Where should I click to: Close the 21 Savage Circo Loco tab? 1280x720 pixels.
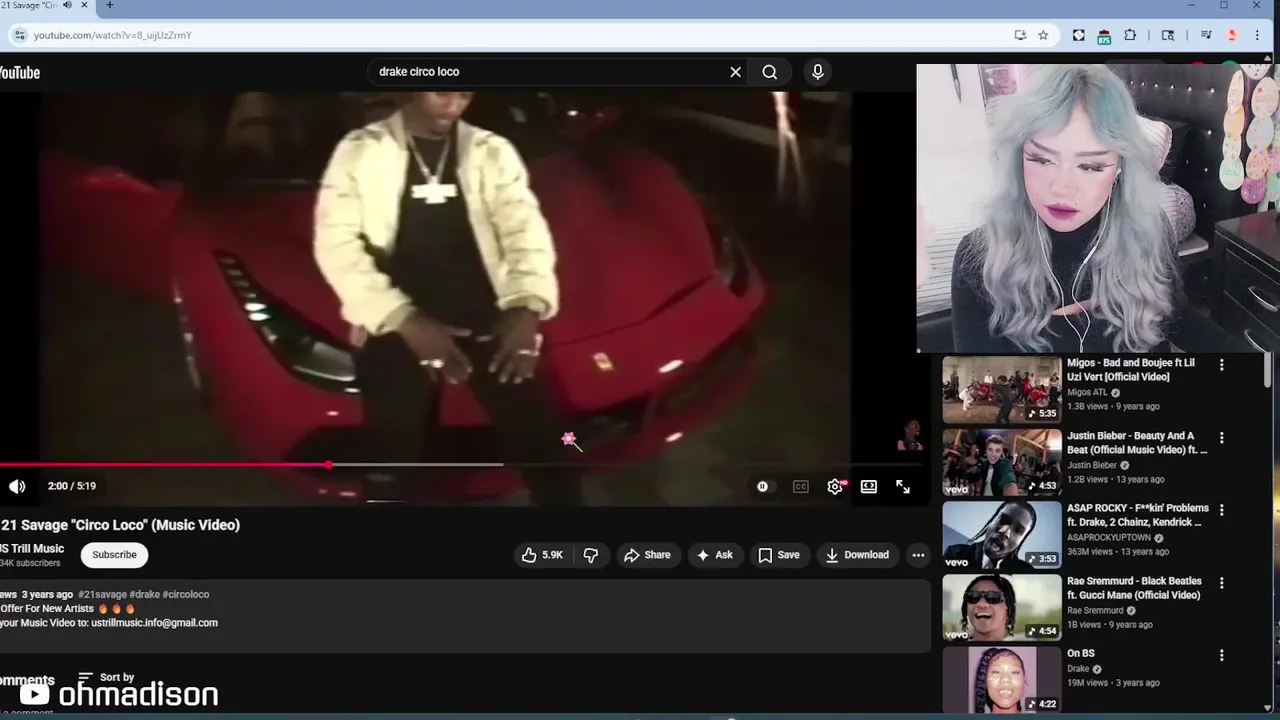(x=86, y=6)
